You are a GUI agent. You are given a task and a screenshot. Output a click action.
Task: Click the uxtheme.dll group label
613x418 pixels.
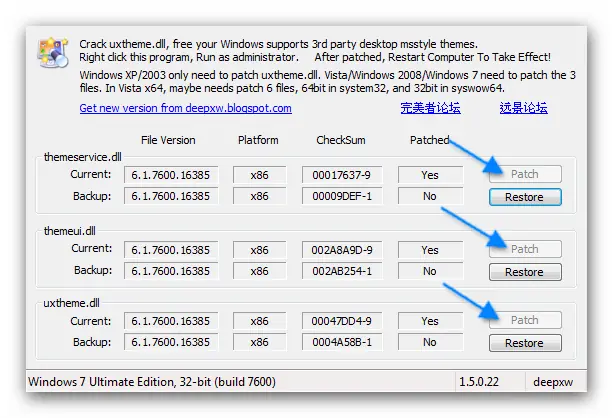(71, 303)
